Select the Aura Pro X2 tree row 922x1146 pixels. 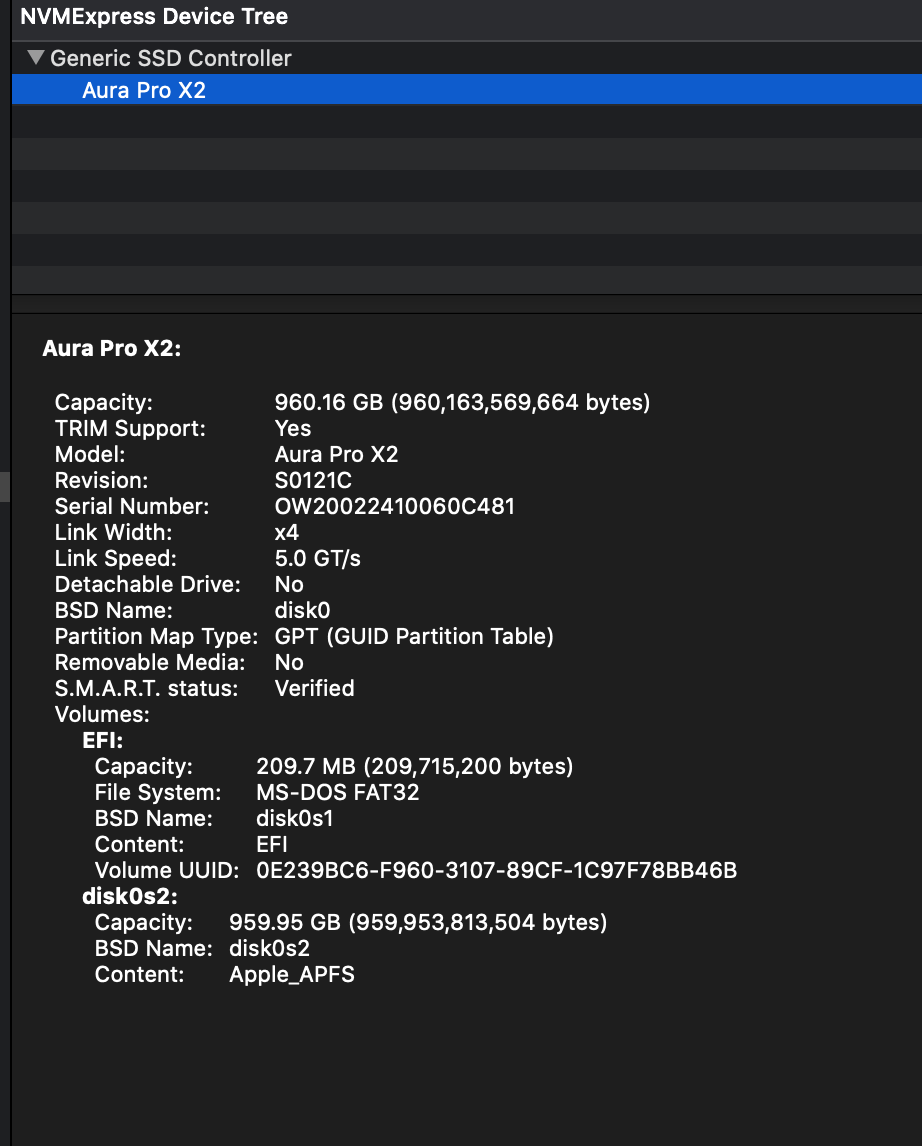tap(467, 90)
